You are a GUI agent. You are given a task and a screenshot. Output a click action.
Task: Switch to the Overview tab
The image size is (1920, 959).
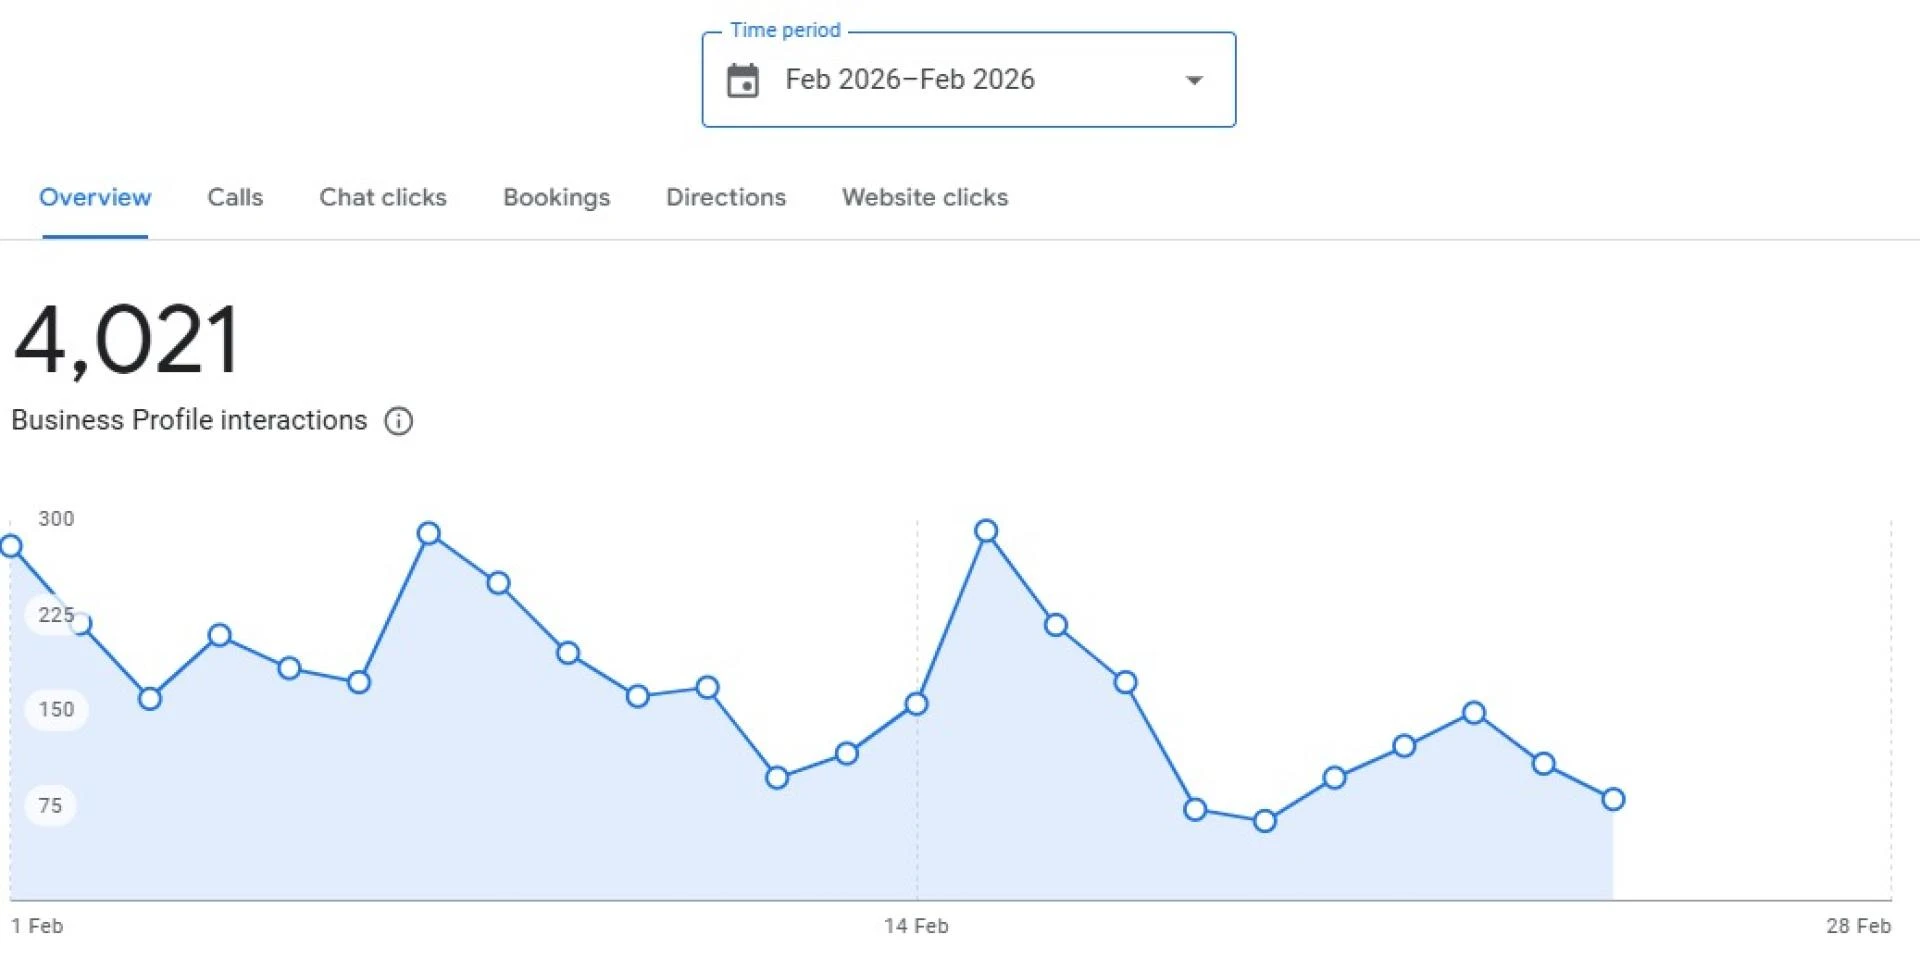[x=95, y=198]
